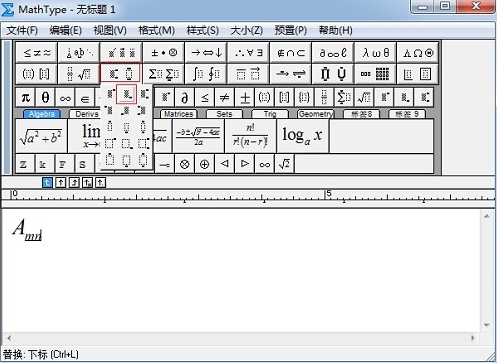Screen dimensions: 497x363
Task: Insert the √2 expression from bottom bar
Action: [284, 164]
